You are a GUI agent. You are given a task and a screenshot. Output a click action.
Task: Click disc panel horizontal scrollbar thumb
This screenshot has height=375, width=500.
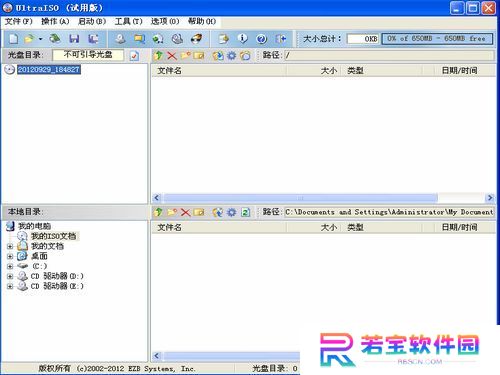point(300,198)
